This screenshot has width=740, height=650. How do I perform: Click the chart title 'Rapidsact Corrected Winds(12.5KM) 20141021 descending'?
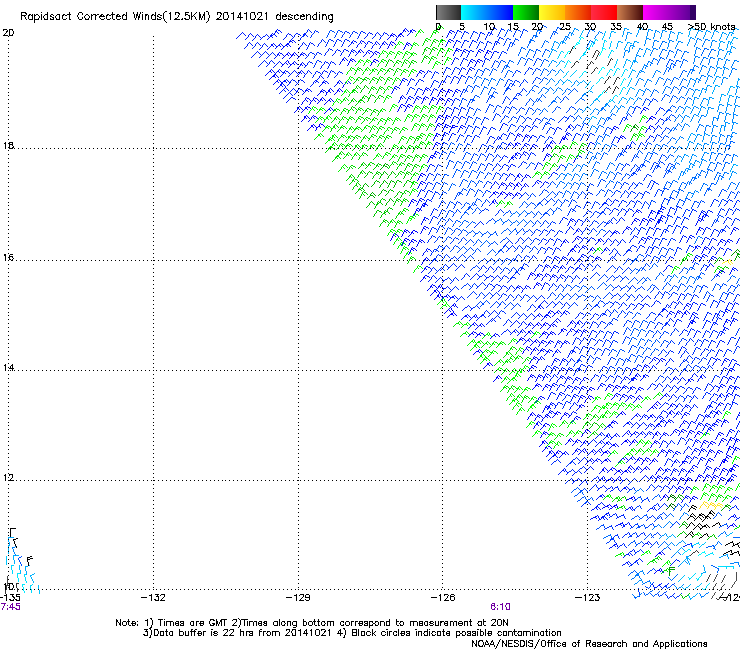pyautogui.click(x=177, y=17)
